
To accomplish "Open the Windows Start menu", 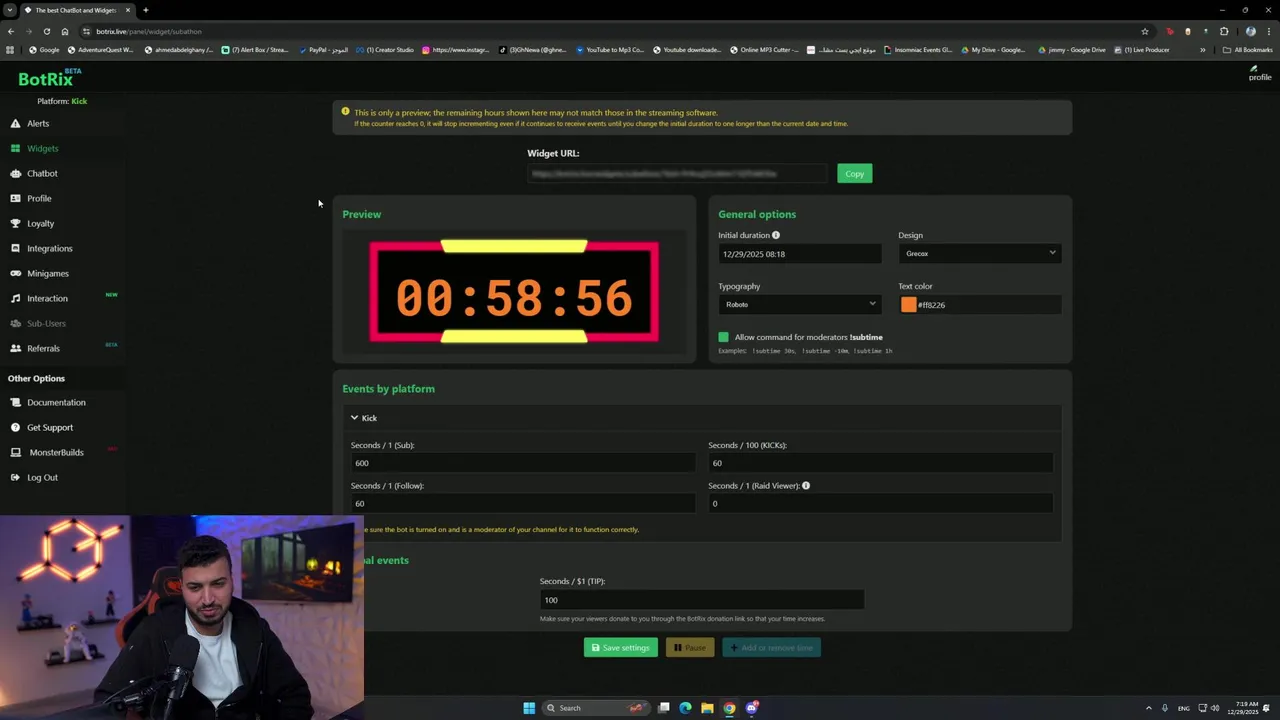I will (529, 708).
